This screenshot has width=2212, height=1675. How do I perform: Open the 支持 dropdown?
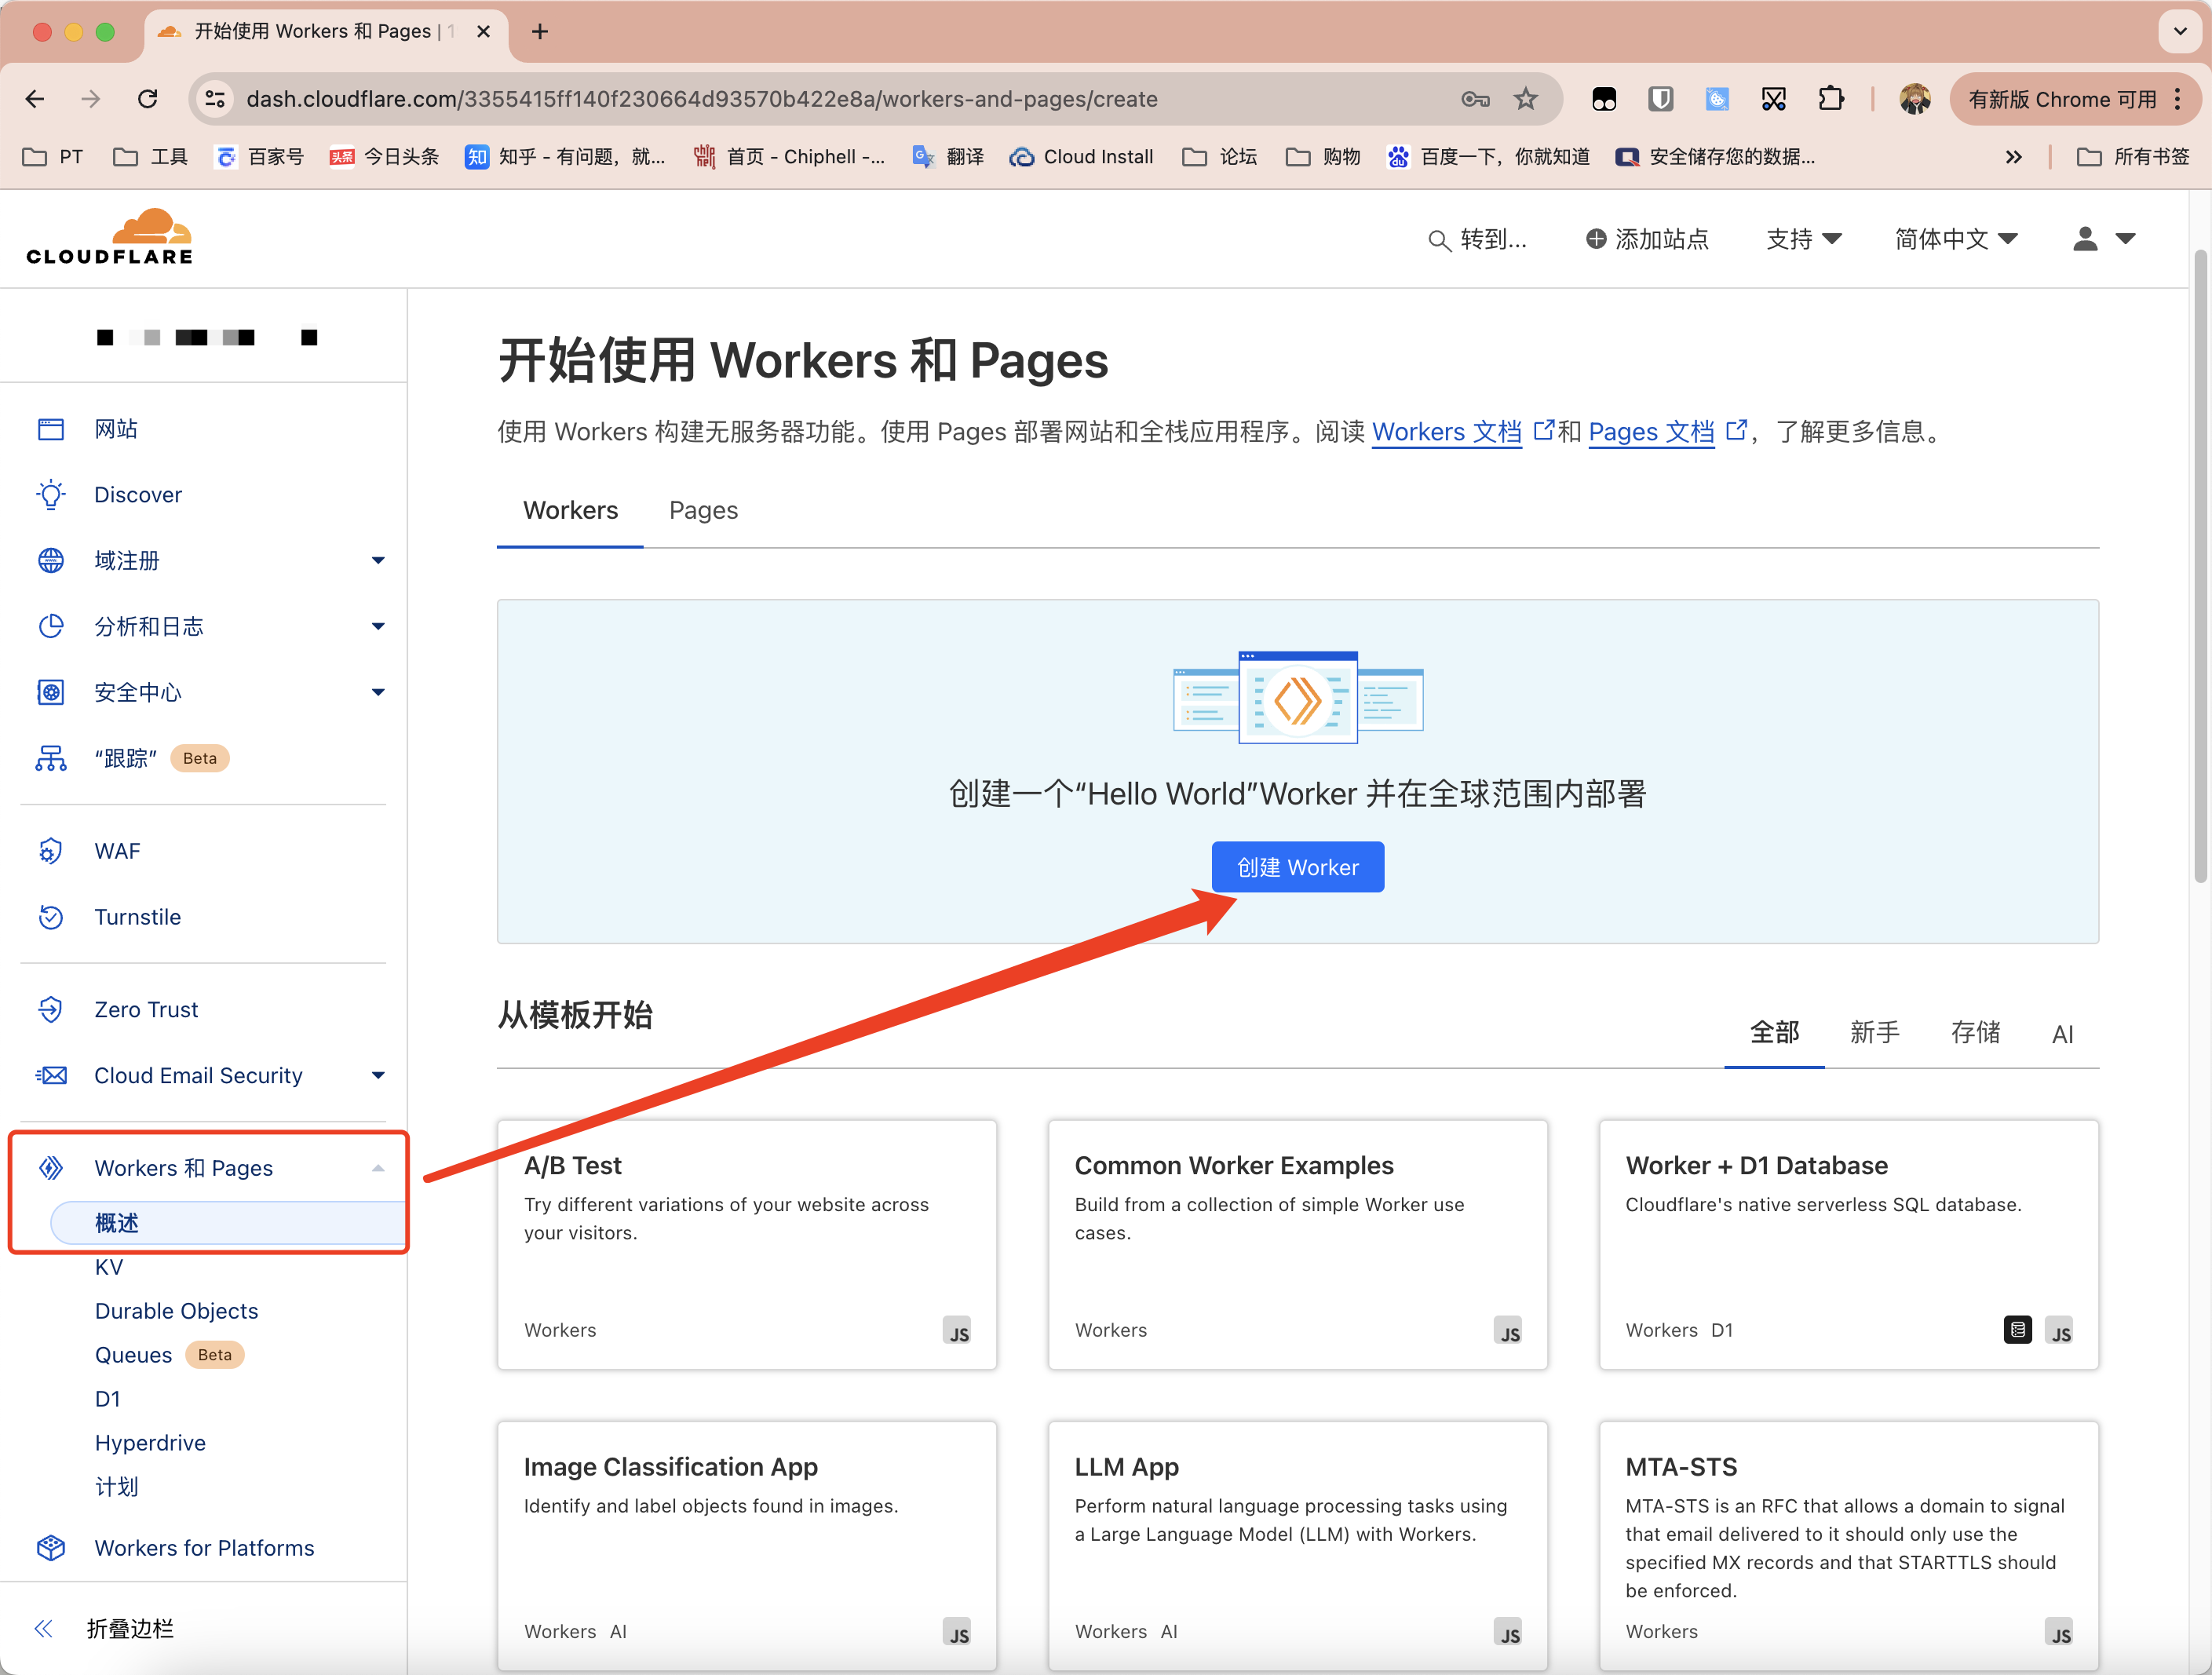(1804, 239)
